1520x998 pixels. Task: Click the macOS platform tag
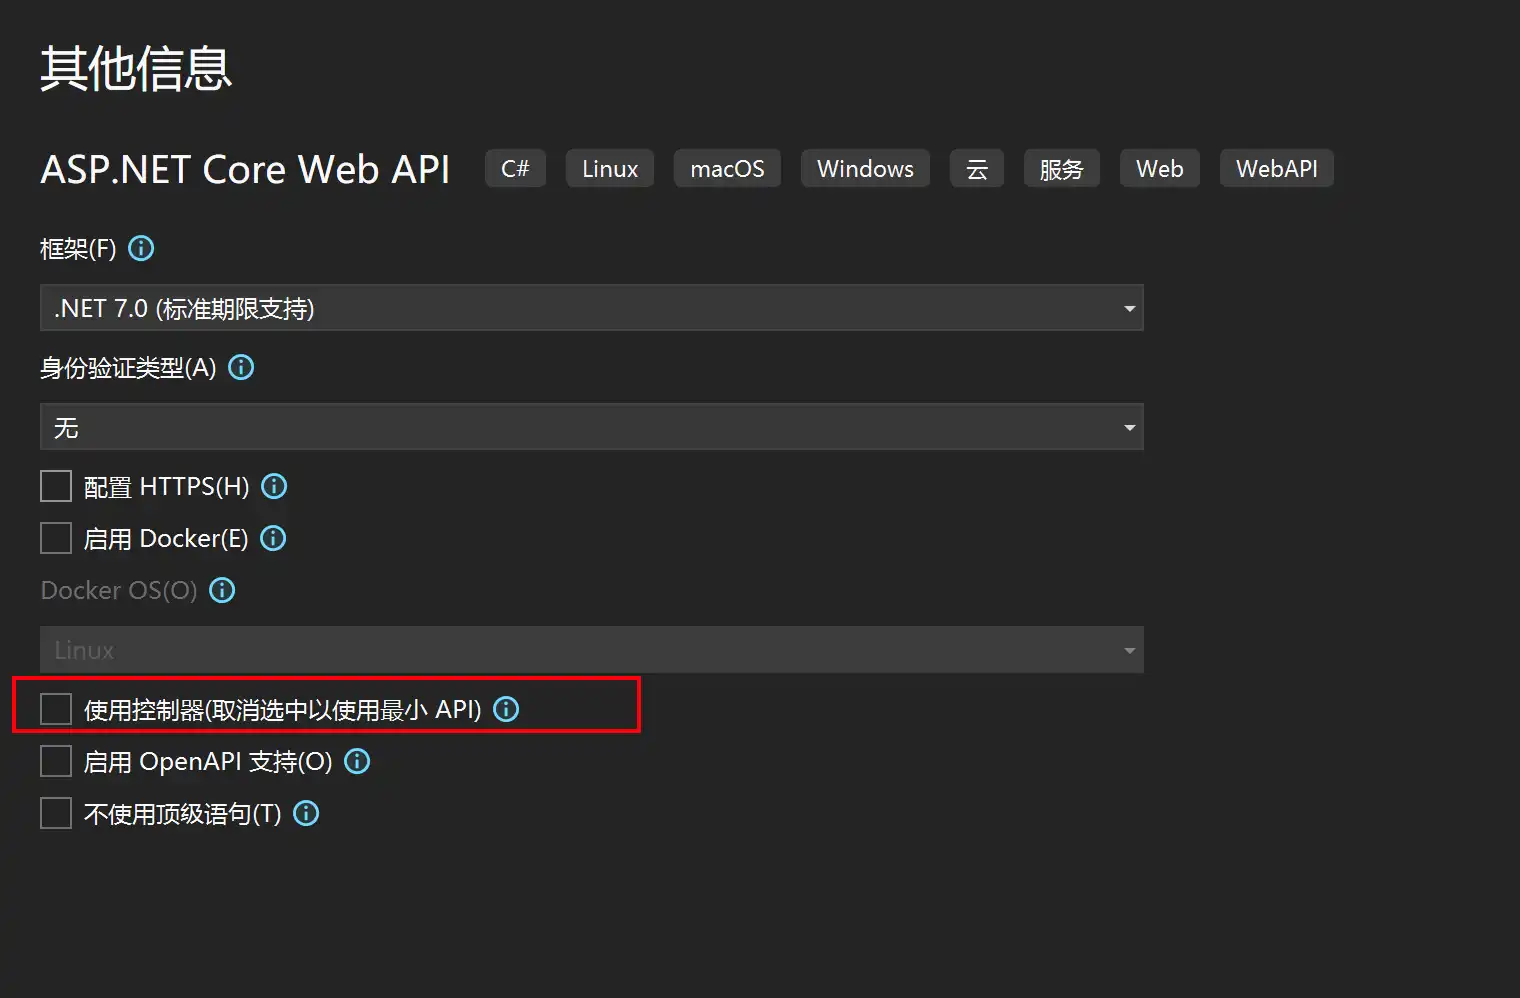click(727, 169)
